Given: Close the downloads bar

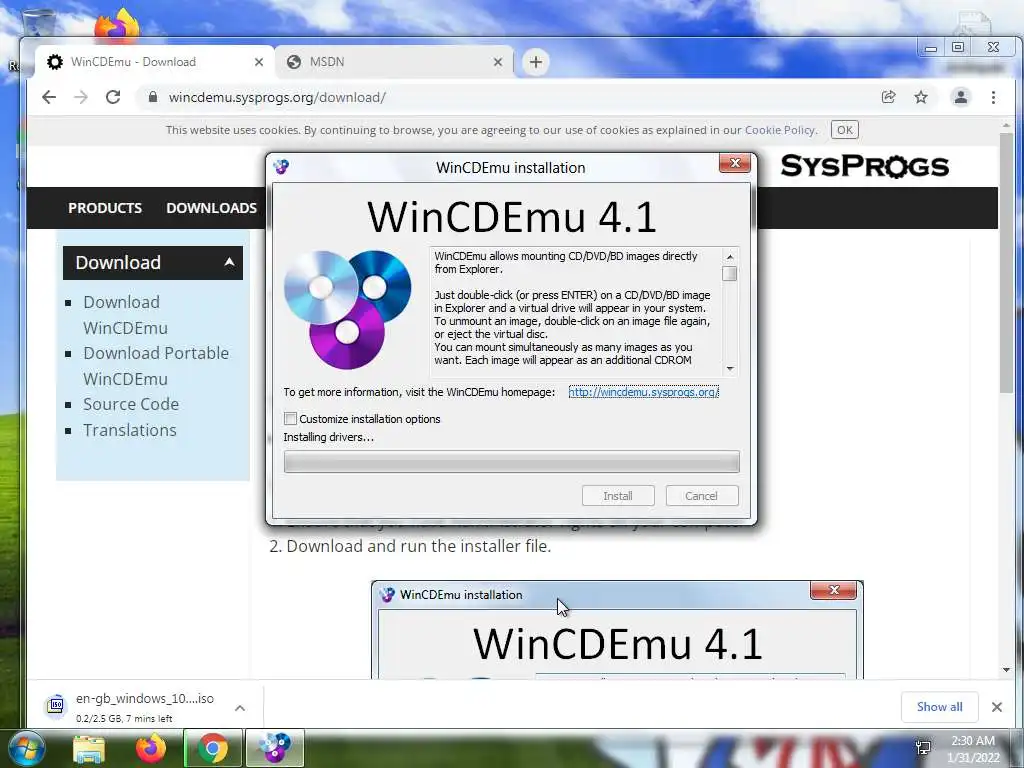Looking at the screenshot, I should click(x=997, y=707).
